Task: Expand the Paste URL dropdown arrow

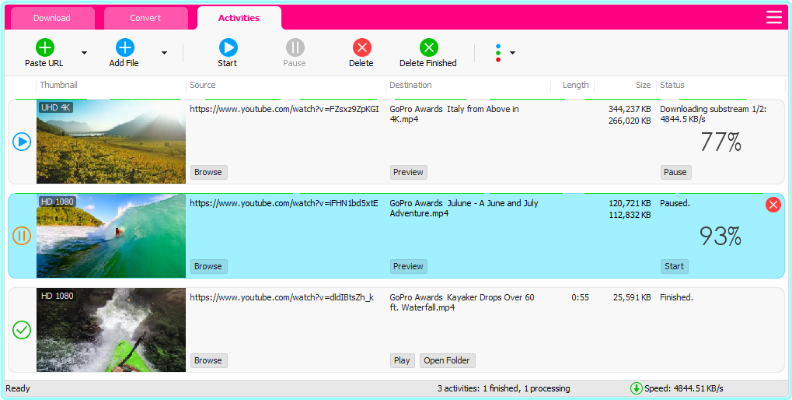Action: 84,53
